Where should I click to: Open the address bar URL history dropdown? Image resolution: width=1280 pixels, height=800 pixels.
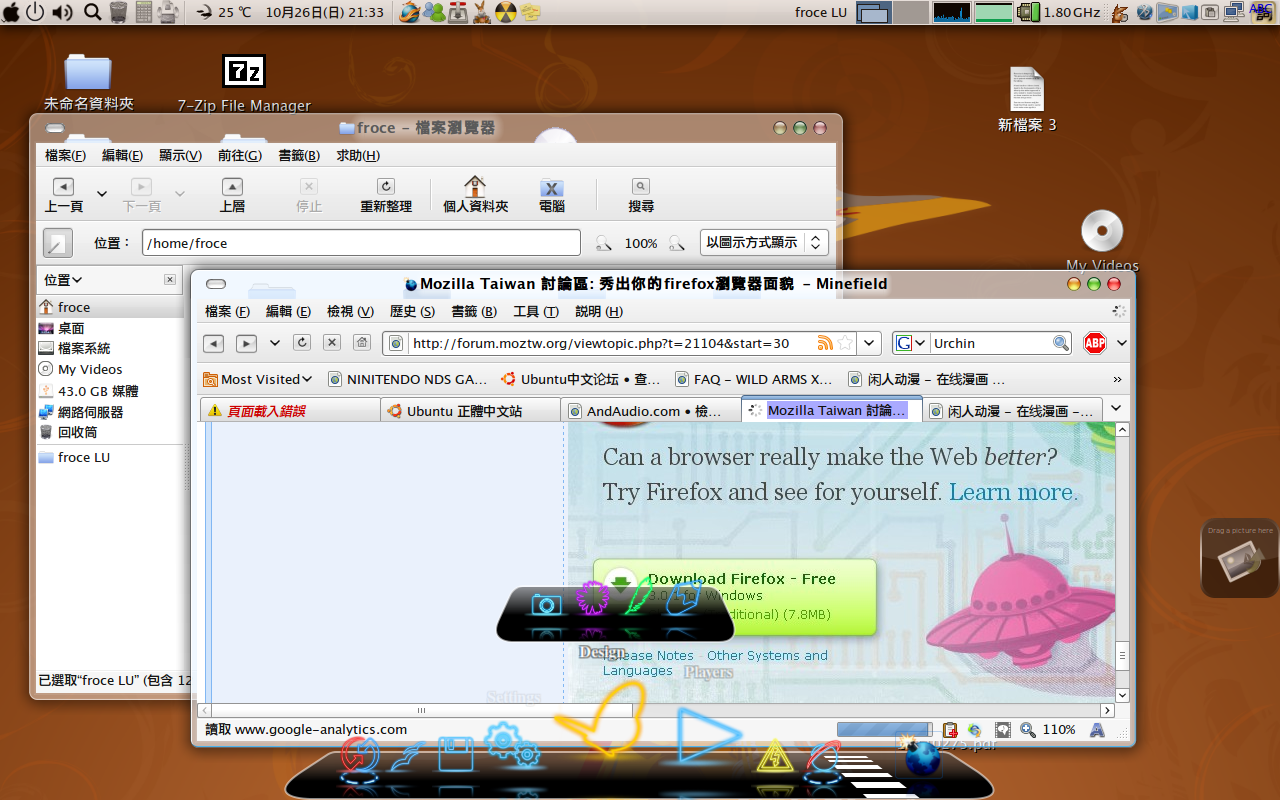870,343
